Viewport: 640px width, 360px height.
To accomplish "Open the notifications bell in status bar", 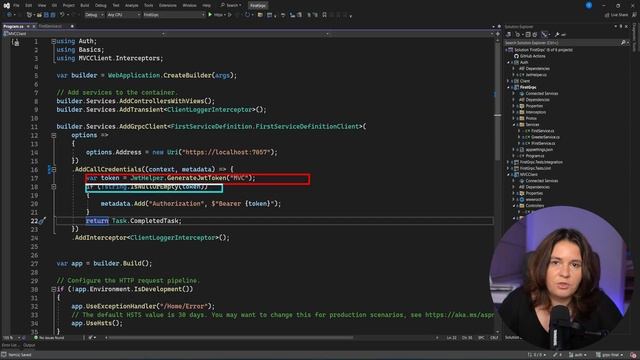I will [x=633, y=355].
